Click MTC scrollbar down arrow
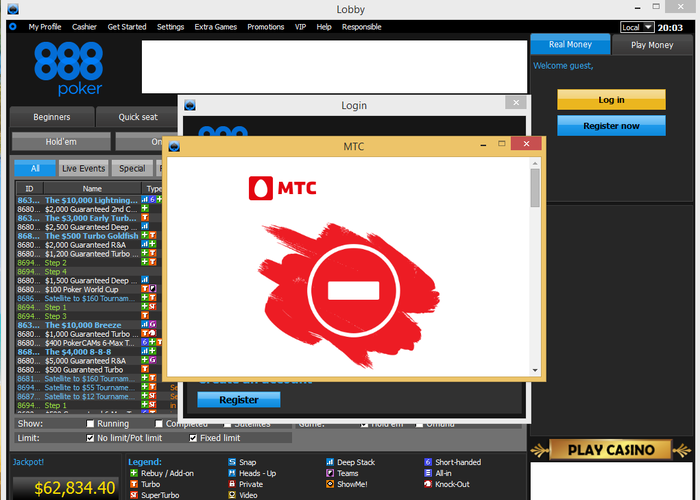This screenshot has height=500, width=700. [535, 371]
